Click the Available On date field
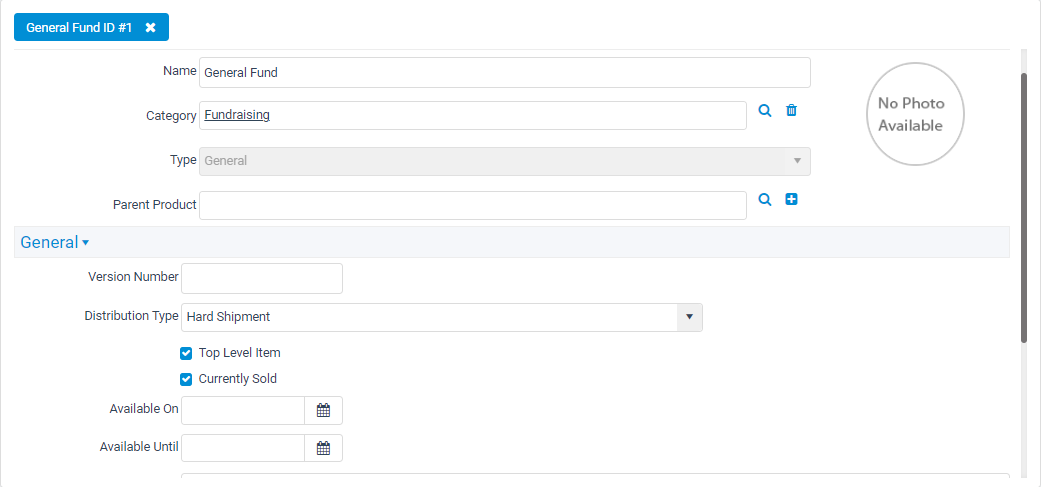 tap(243, 411)
